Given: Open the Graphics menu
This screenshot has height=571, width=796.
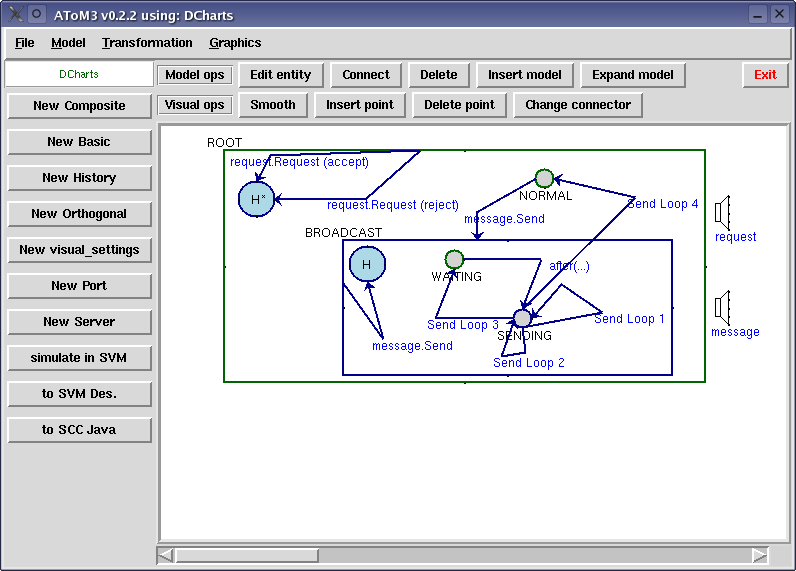Looking at the screenshot, I should [235, 43].
